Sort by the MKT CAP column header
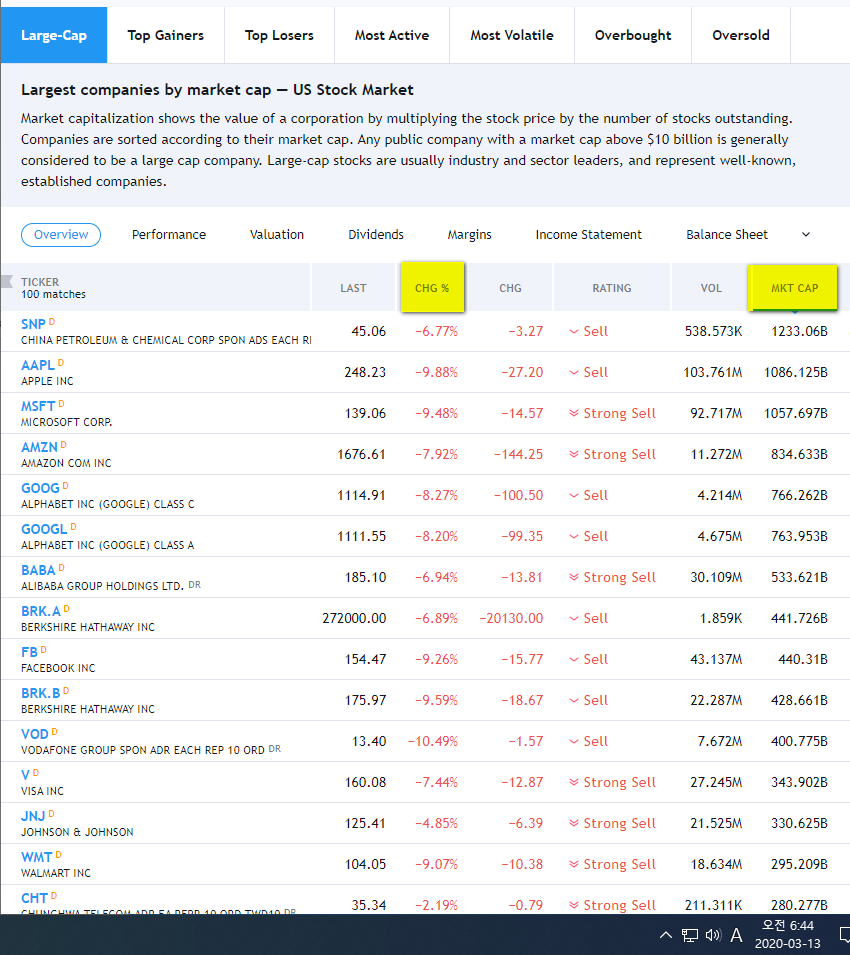The height and width of the screenshot is (955, 850). (794, 288)
